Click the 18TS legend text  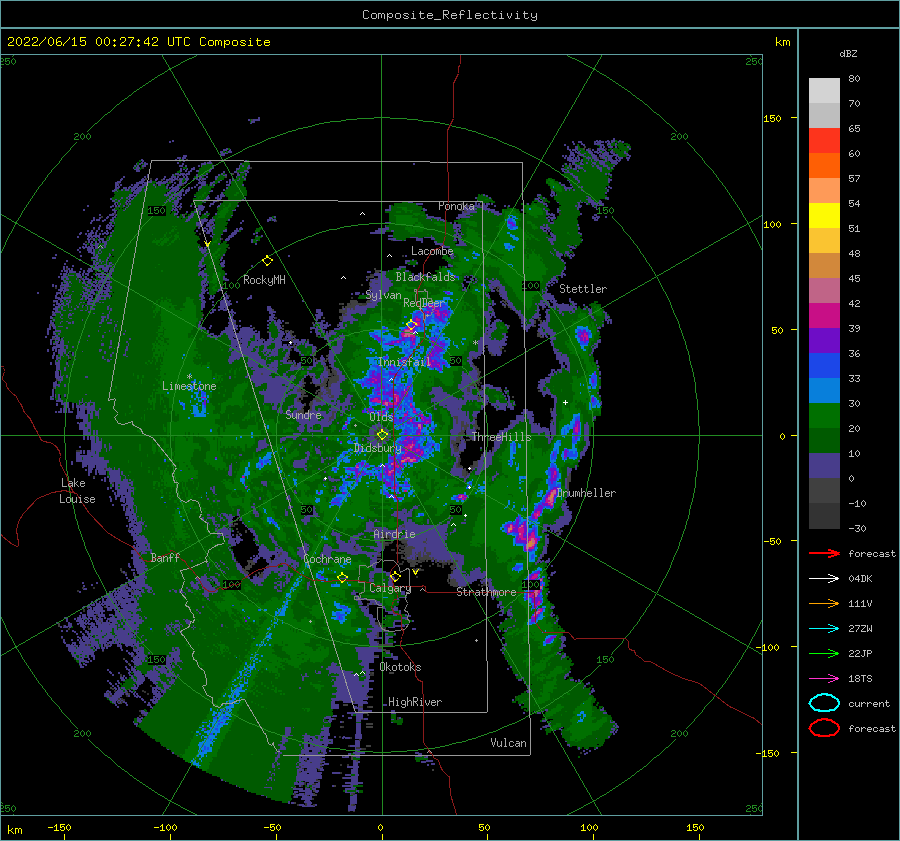[x=860, y=679]
